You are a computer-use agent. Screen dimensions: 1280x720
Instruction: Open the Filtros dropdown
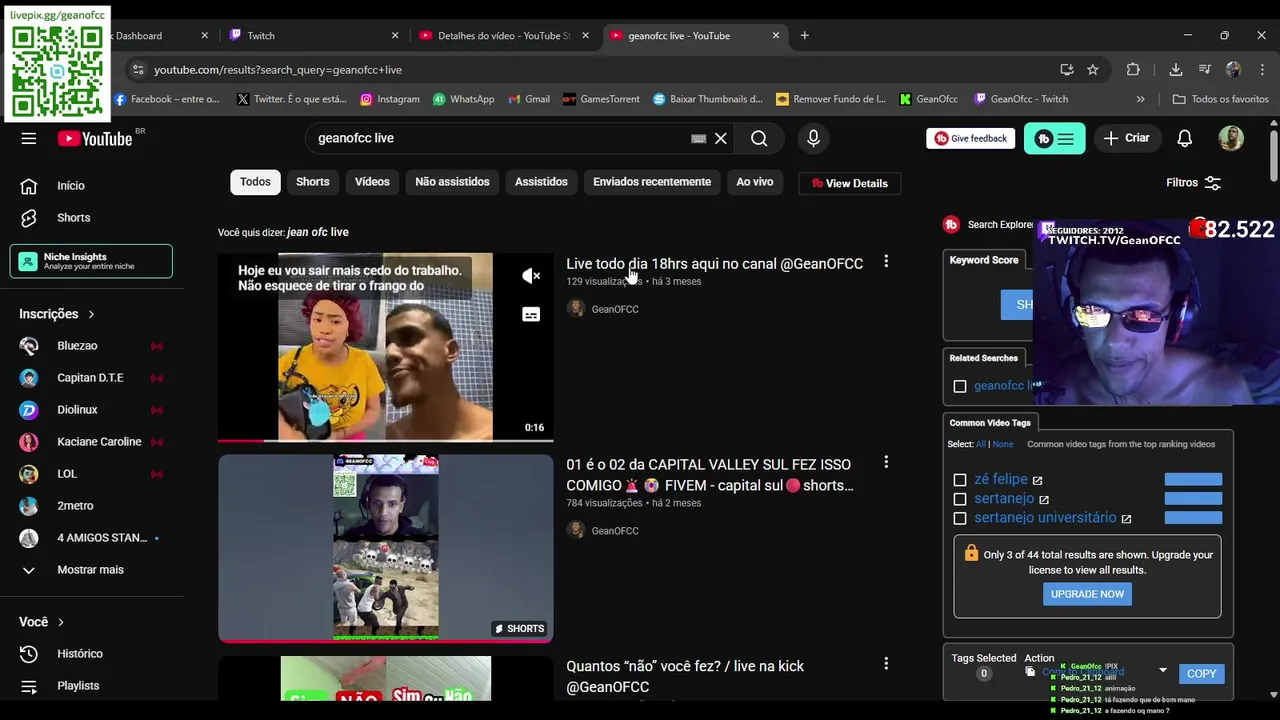(1193, 183)
